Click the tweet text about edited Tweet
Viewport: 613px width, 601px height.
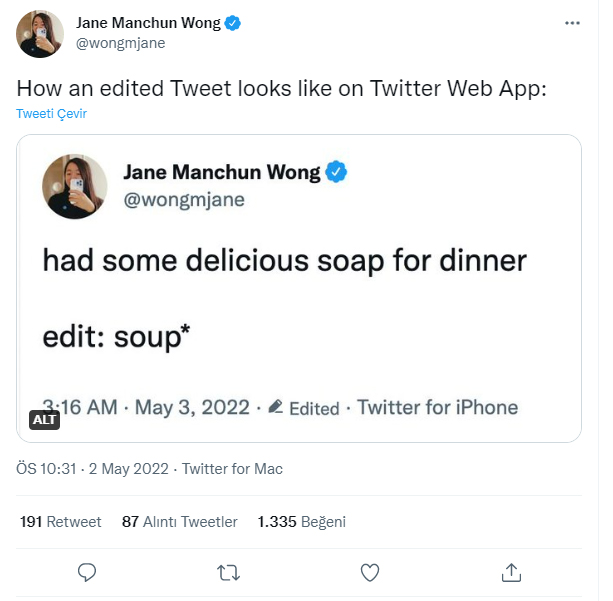coord(281,87)
